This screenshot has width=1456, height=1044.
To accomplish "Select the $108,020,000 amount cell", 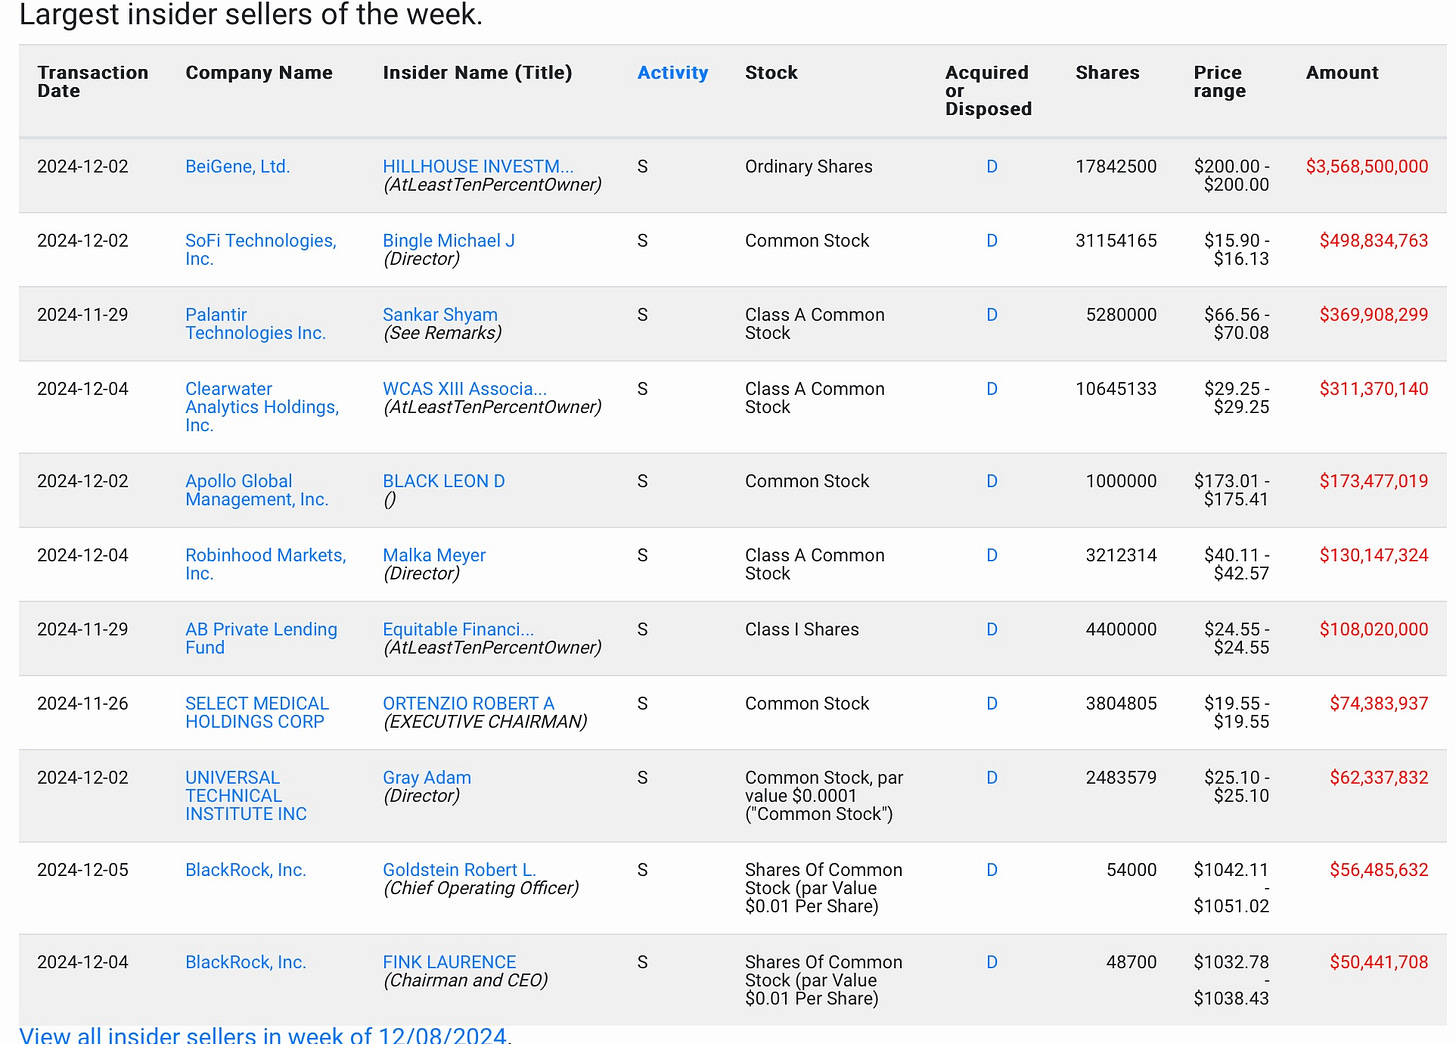I will click(x=1374, y=629).
